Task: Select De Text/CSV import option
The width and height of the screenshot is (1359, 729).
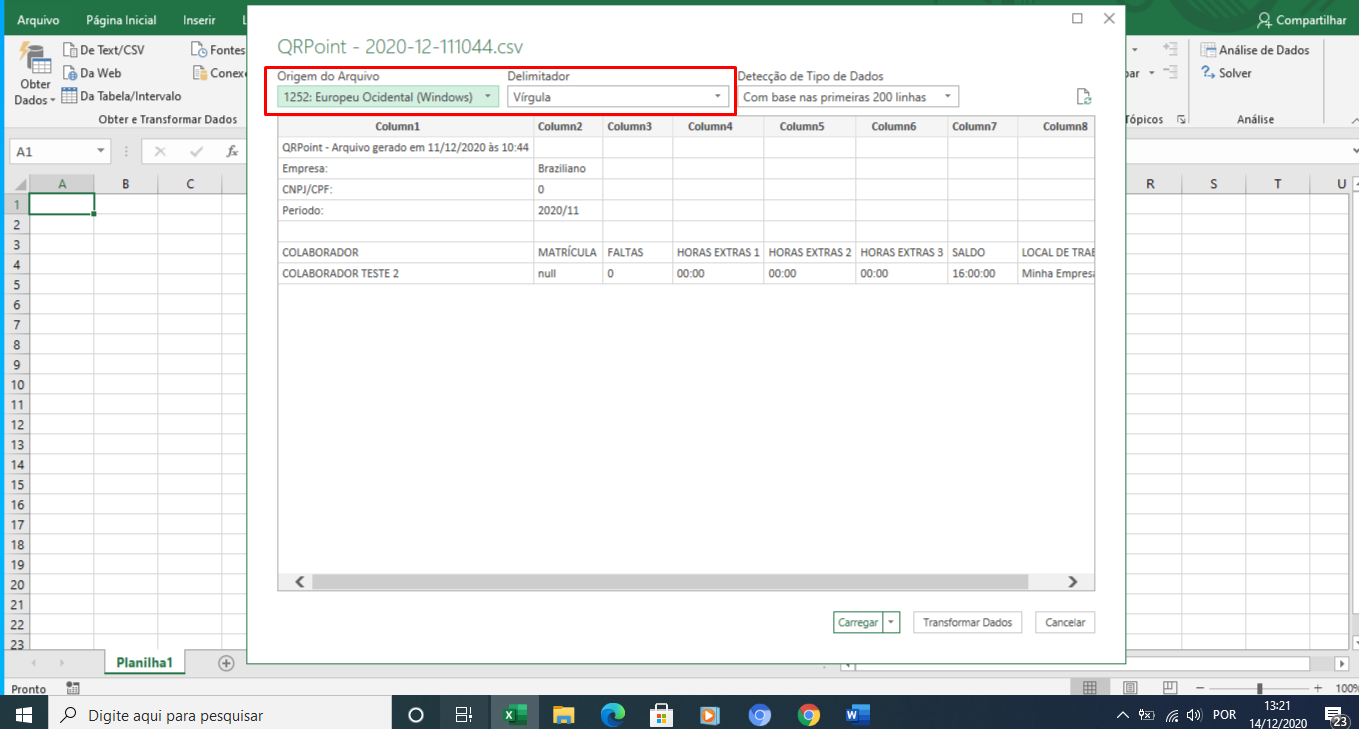Action: click(104, 50)
